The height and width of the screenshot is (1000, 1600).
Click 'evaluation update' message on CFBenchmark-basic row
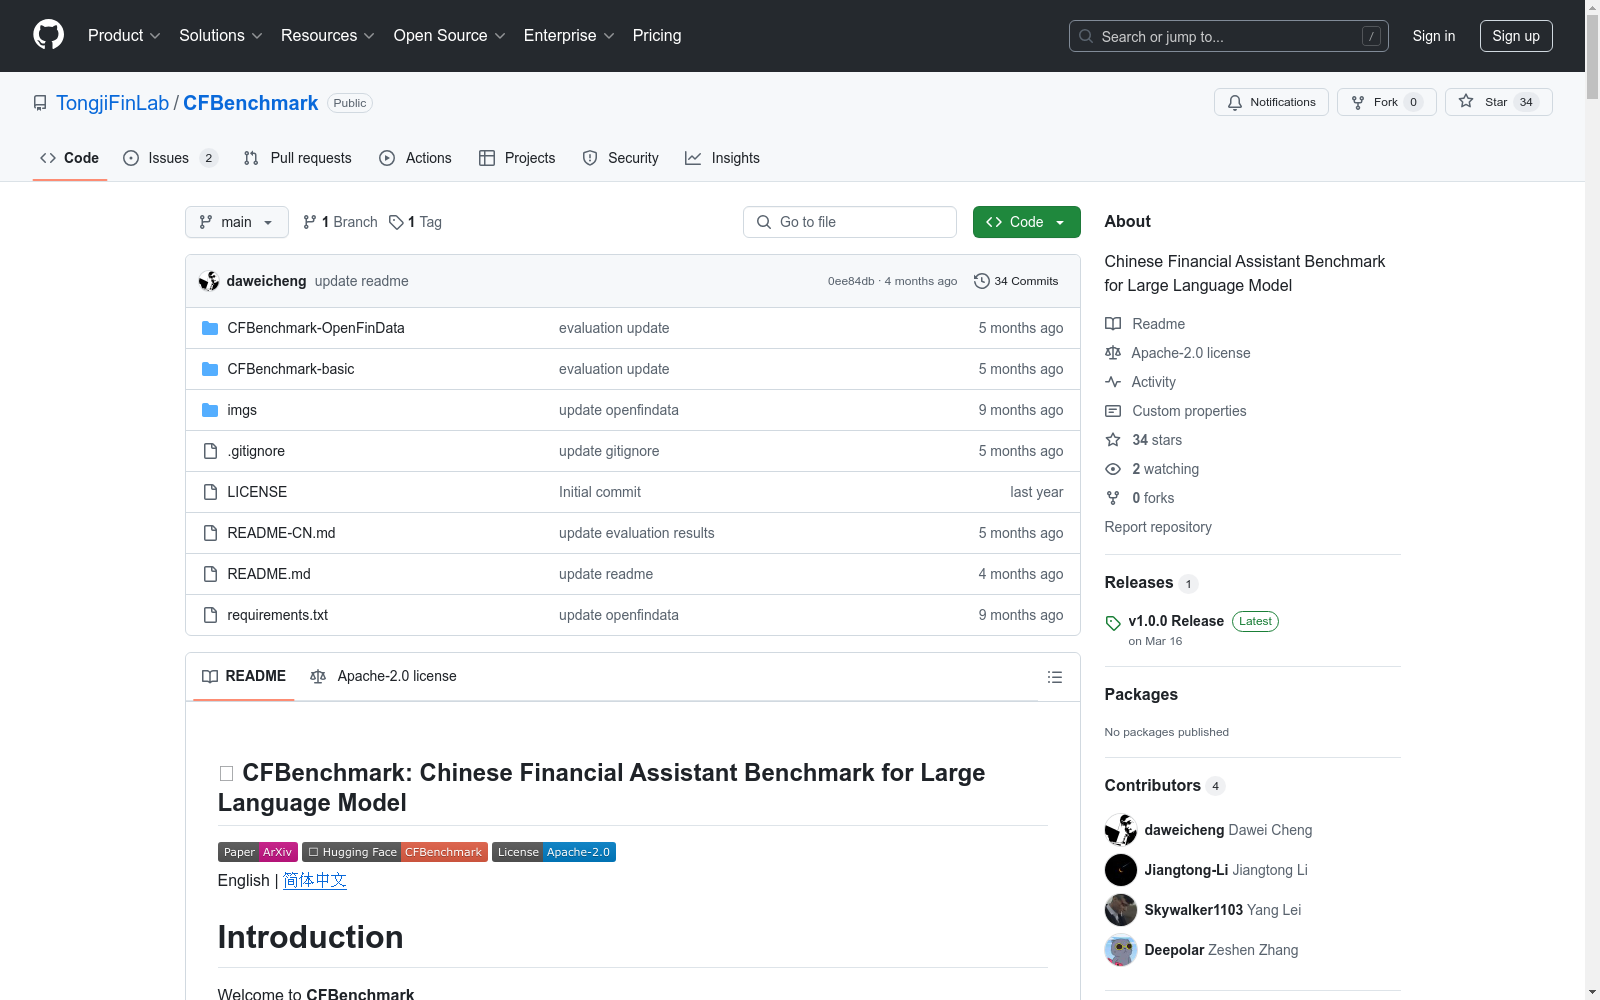coord(614,369)
